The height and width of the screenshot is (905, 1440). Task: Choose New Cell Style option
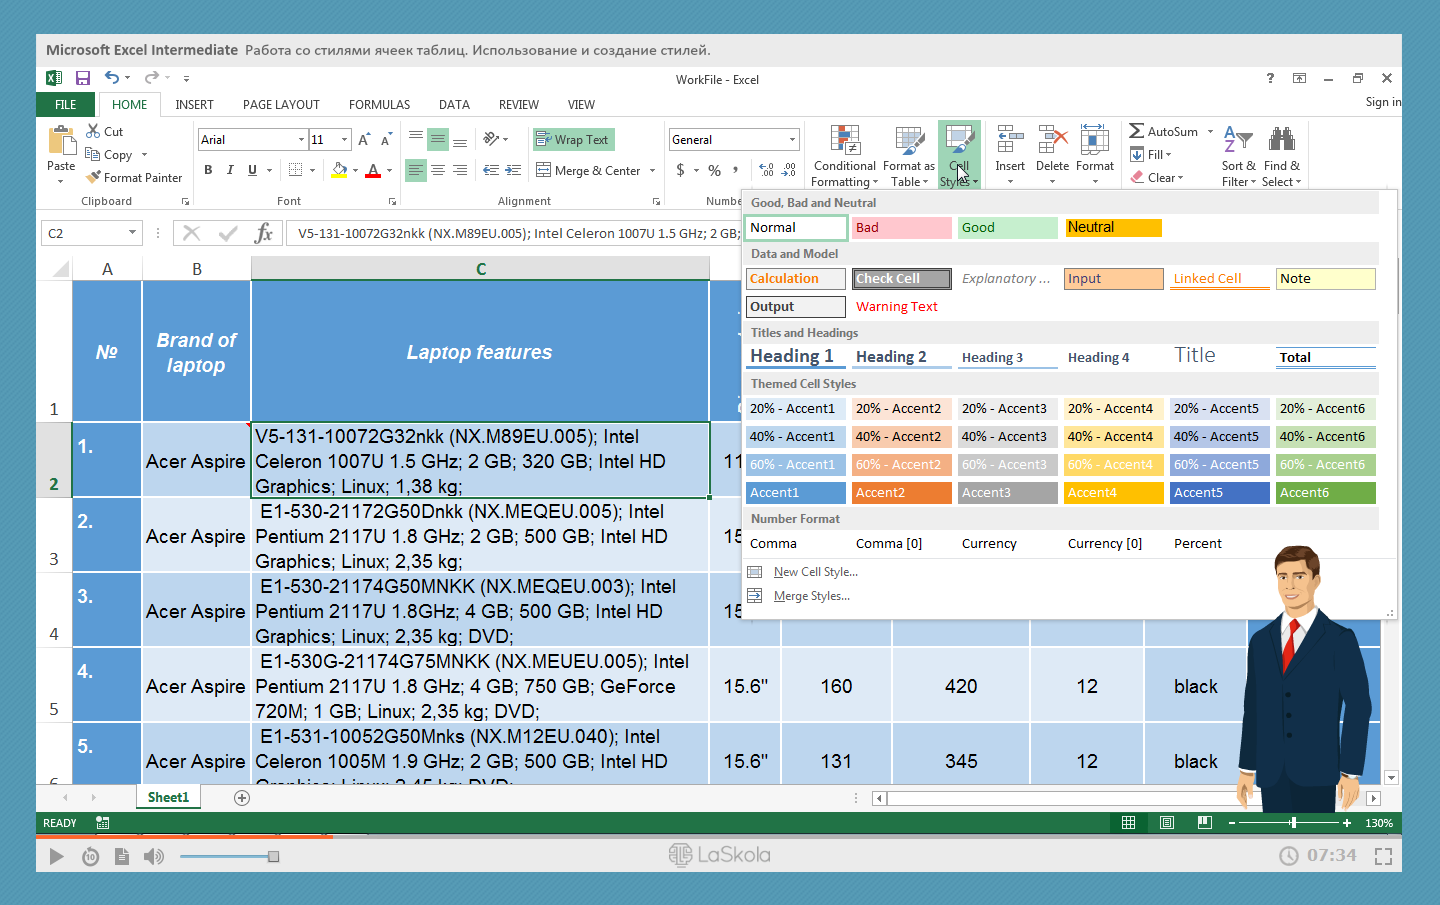point(815,572)
